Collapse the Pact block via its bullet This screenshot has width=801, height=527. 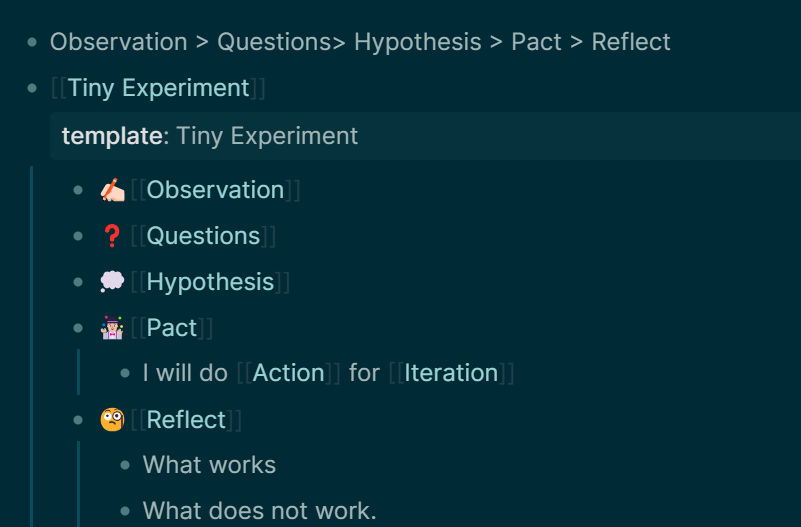pyautogui.click(x=78, y=328)
